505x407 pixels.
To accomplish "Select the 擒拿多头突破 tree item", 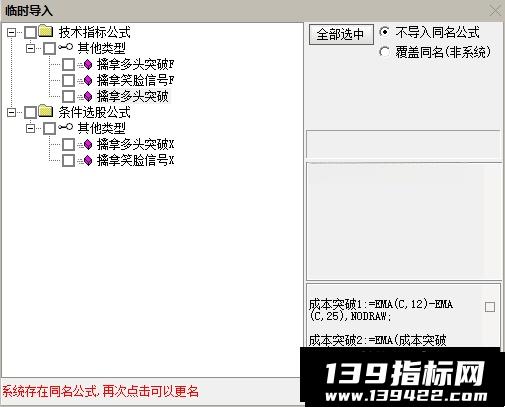I will click(132, 96).
